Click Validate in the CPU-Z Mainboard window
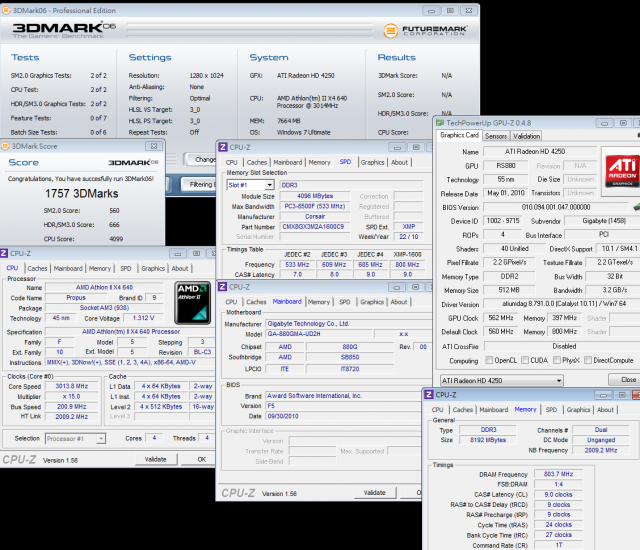Image resolution: width=640 pixels, height=550 pixels. [375, 492]
